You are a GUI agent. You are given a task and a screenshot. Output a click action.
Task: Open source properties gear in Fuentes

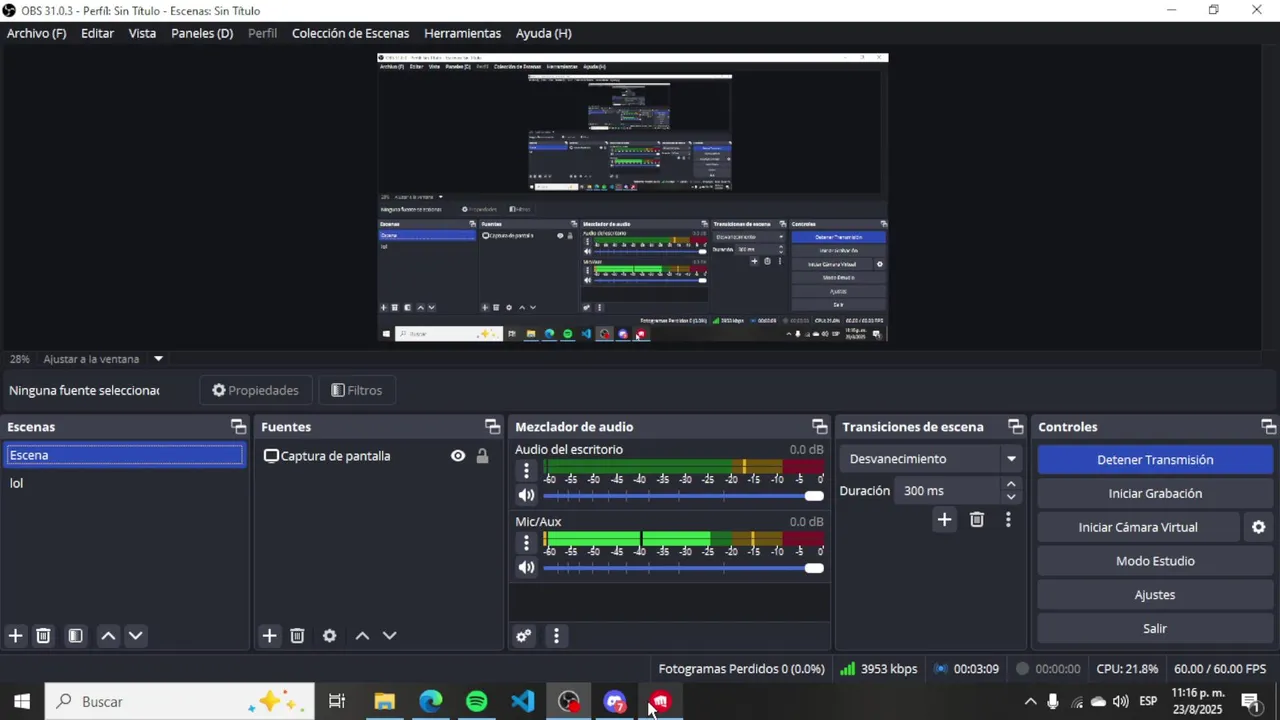(x=329, y=636)
